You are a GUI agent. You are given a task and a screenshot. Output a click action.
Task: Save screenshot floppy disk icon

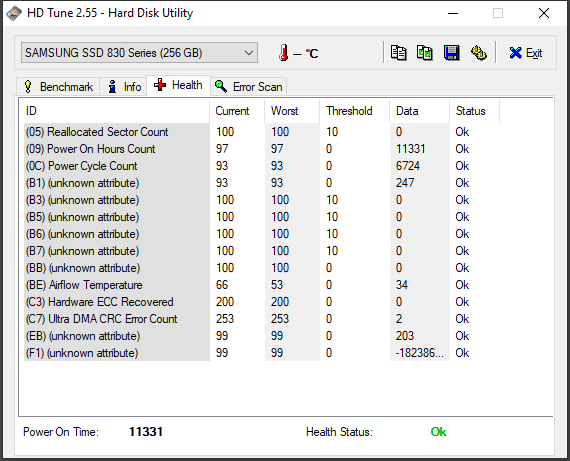point(451,53)
